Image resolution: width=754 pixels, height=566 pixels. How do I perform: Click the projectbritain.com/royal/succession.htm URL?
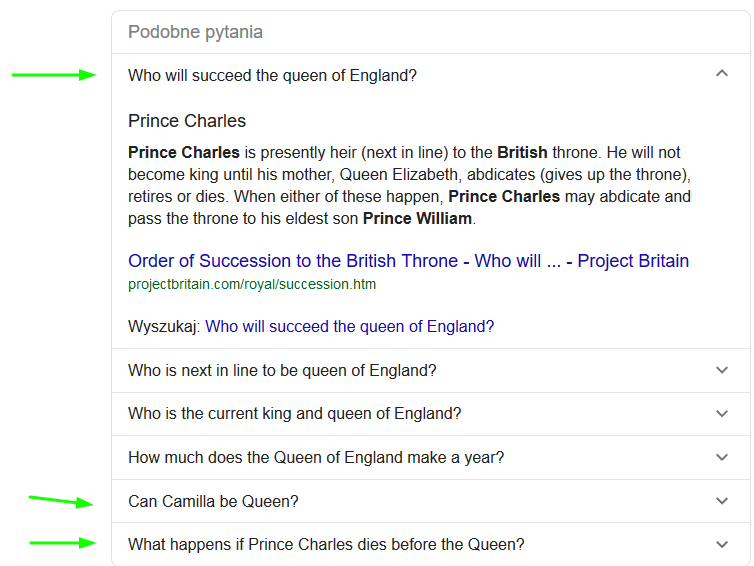point(251,284)
